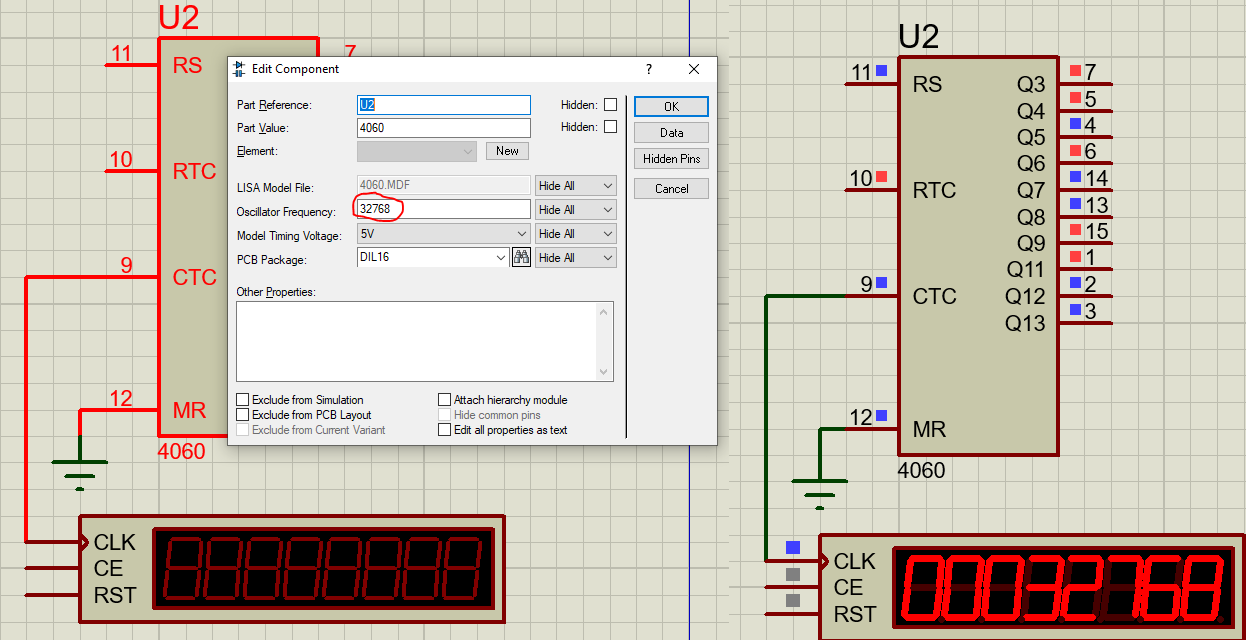Image resolution: width=1246 pixels, height=640 pixels.
Task: Tick the Attach hierarchy module checkbox
Action: [x=445, y=400]
